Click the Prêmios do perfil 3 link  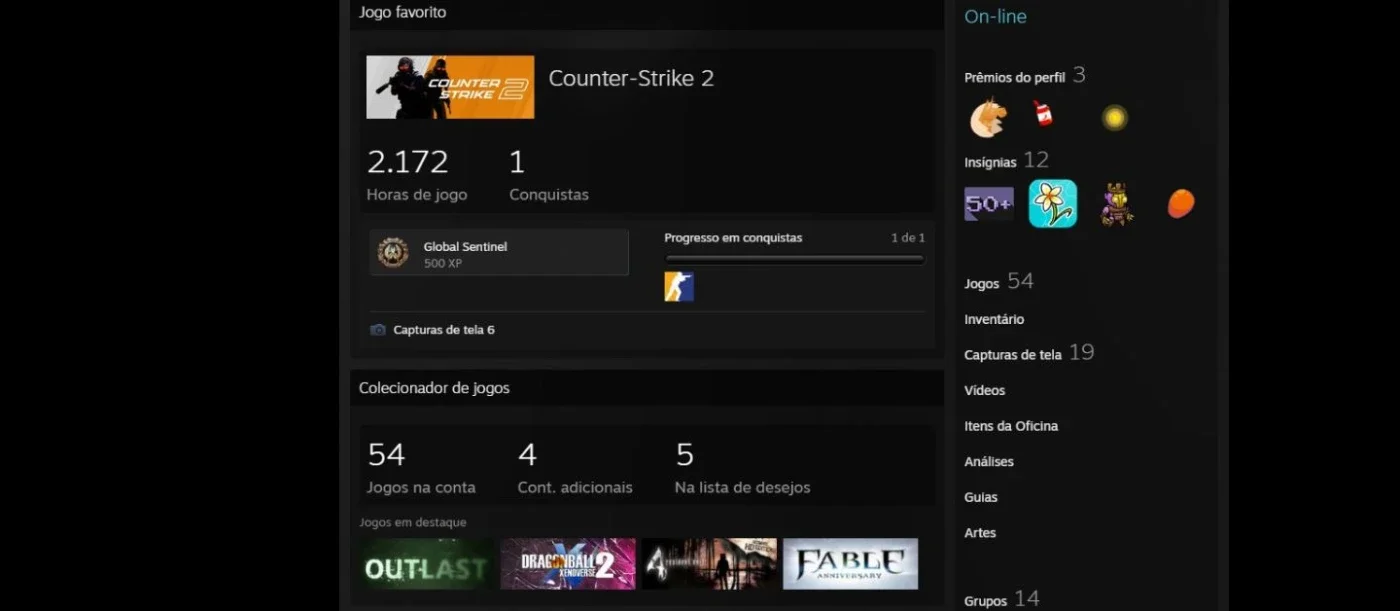[x=1025, y=76]
